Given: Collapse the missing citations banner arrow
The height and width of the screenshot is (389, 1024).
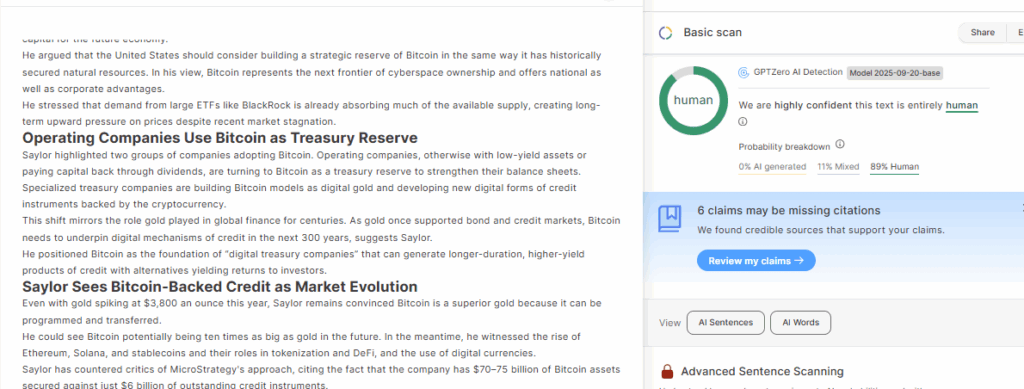Looking at the screenshot, I should click(1021, 208).
